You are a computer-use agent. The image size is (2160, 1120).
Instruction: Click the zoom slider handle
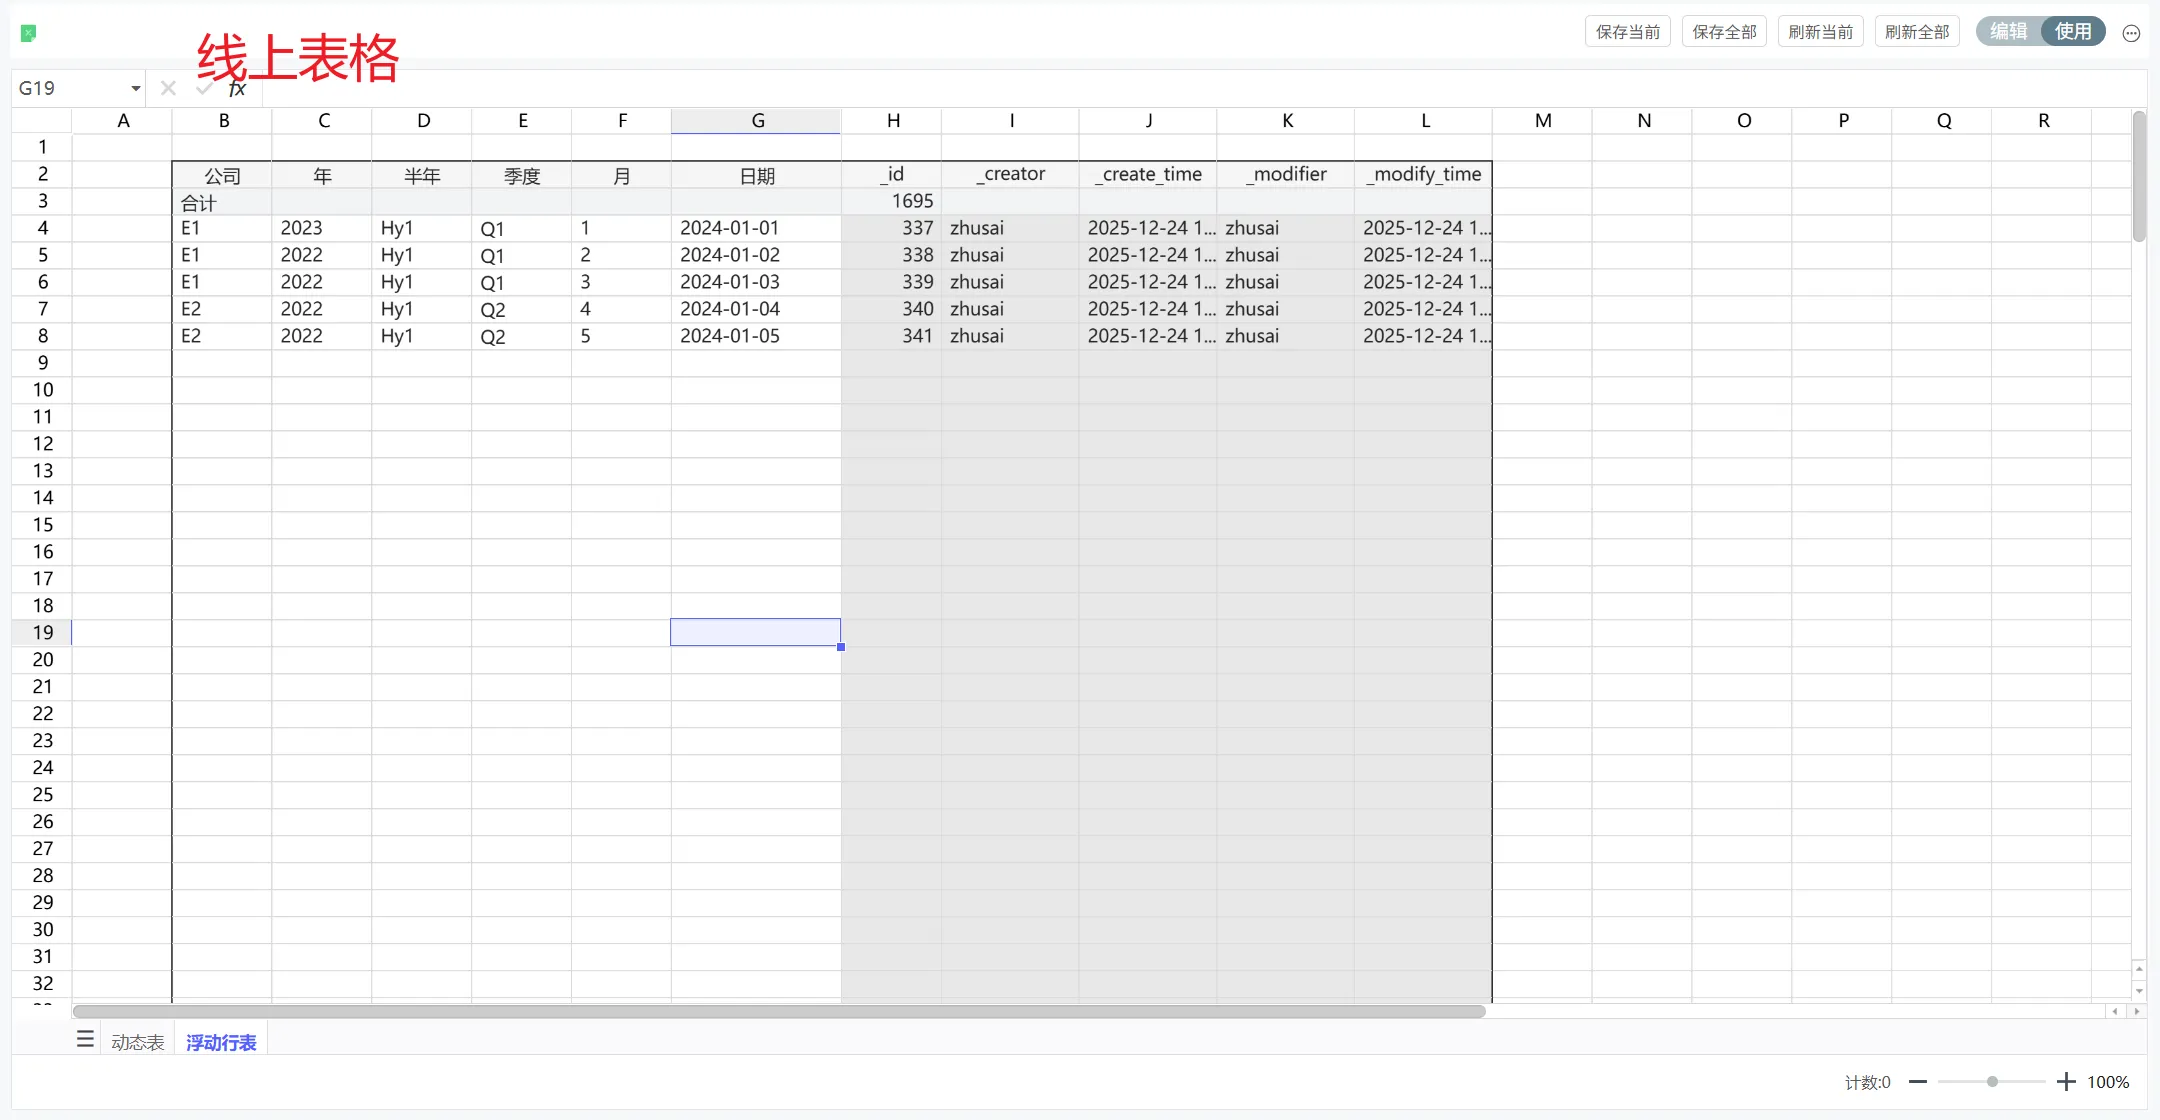point(1992,1082)
